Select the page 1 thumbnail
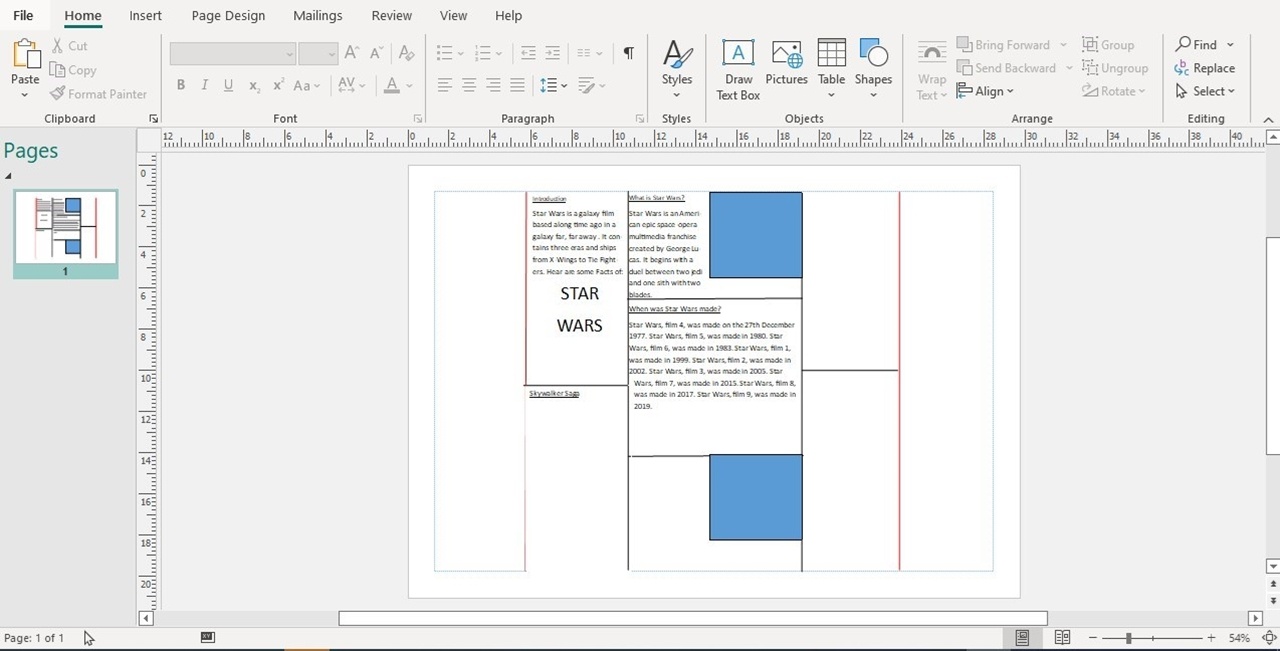This screenshot has height=651, width=1280. [x=65, y=229]
